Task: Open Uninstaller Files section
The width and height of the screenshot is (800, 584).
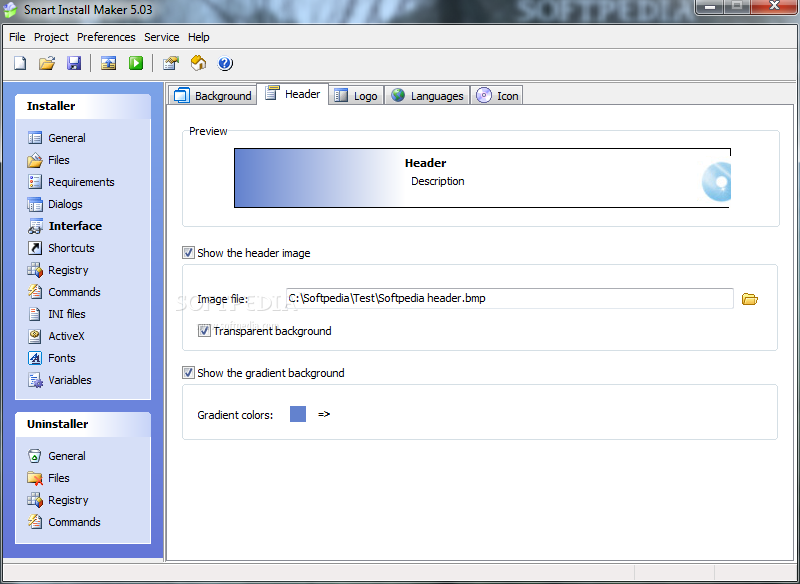Action: (48, 478)
